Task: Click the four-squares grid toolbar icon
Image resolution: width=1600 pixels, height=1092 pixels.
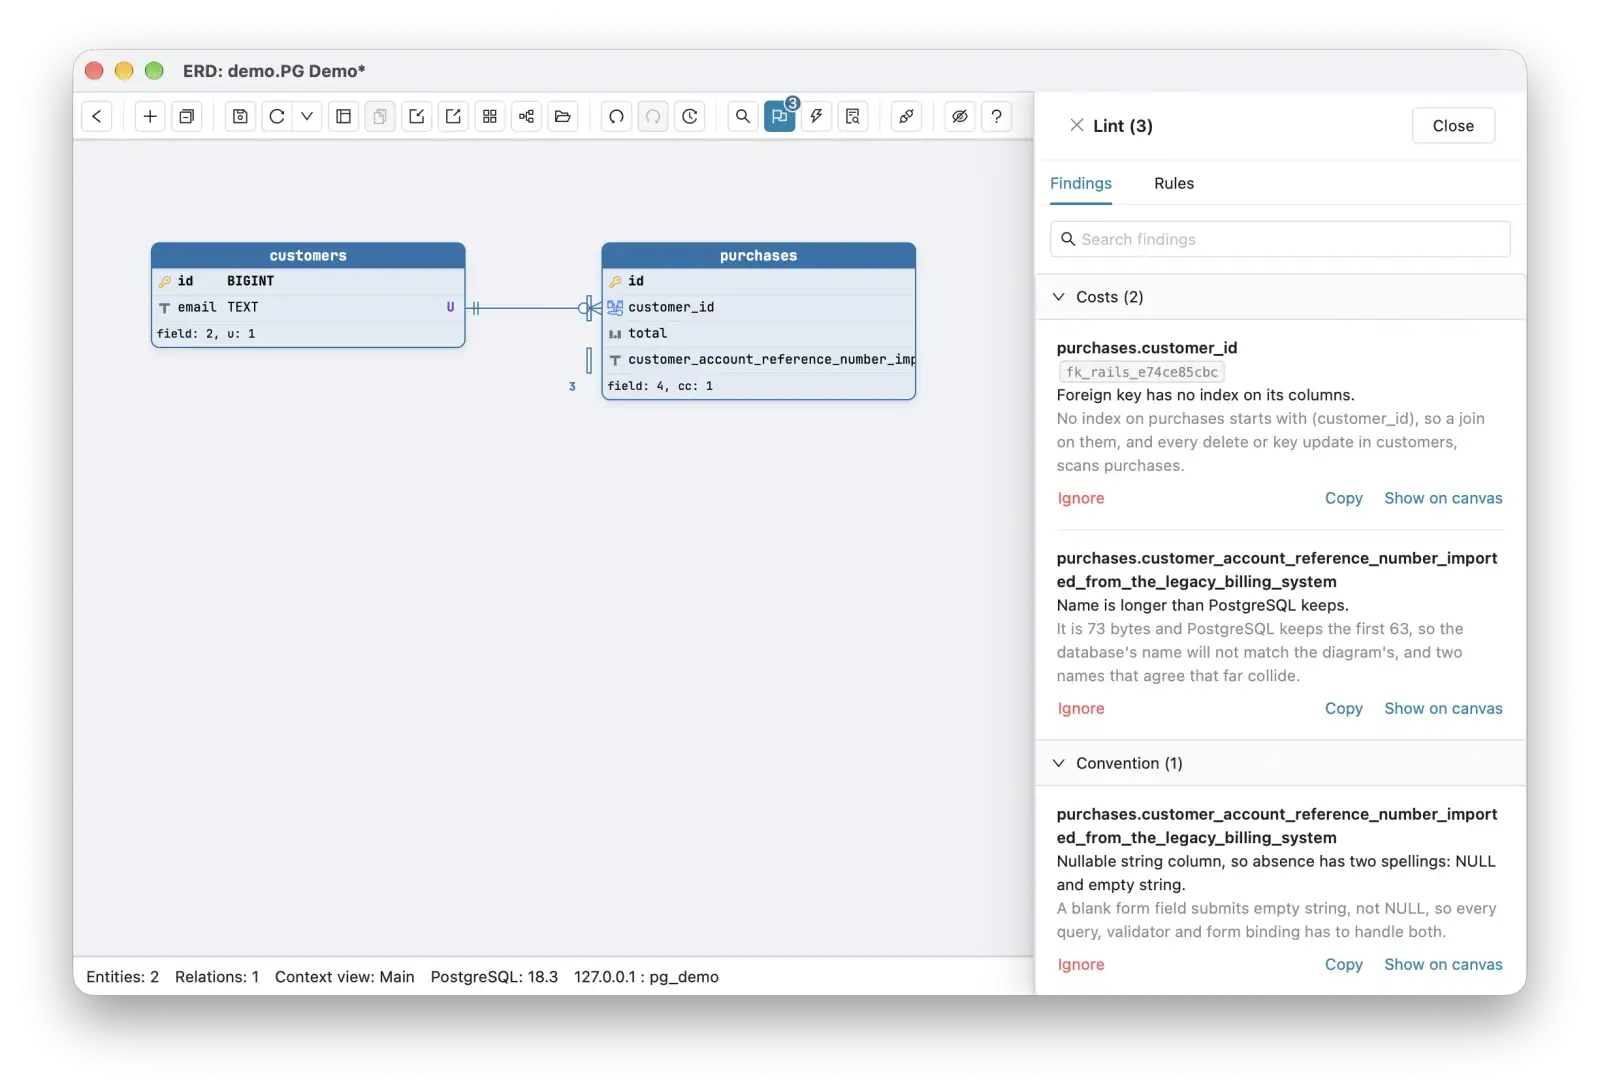Action: tap(490, 117)
